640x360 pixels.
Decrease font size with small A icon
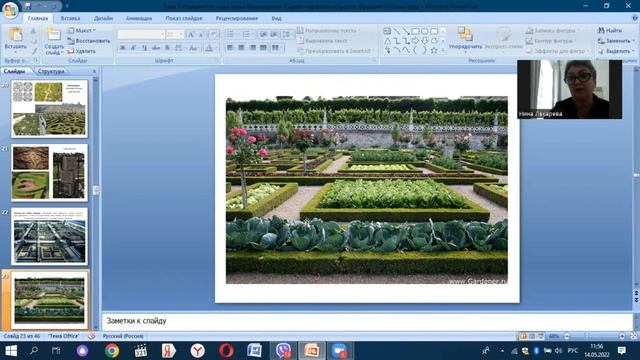201,35
